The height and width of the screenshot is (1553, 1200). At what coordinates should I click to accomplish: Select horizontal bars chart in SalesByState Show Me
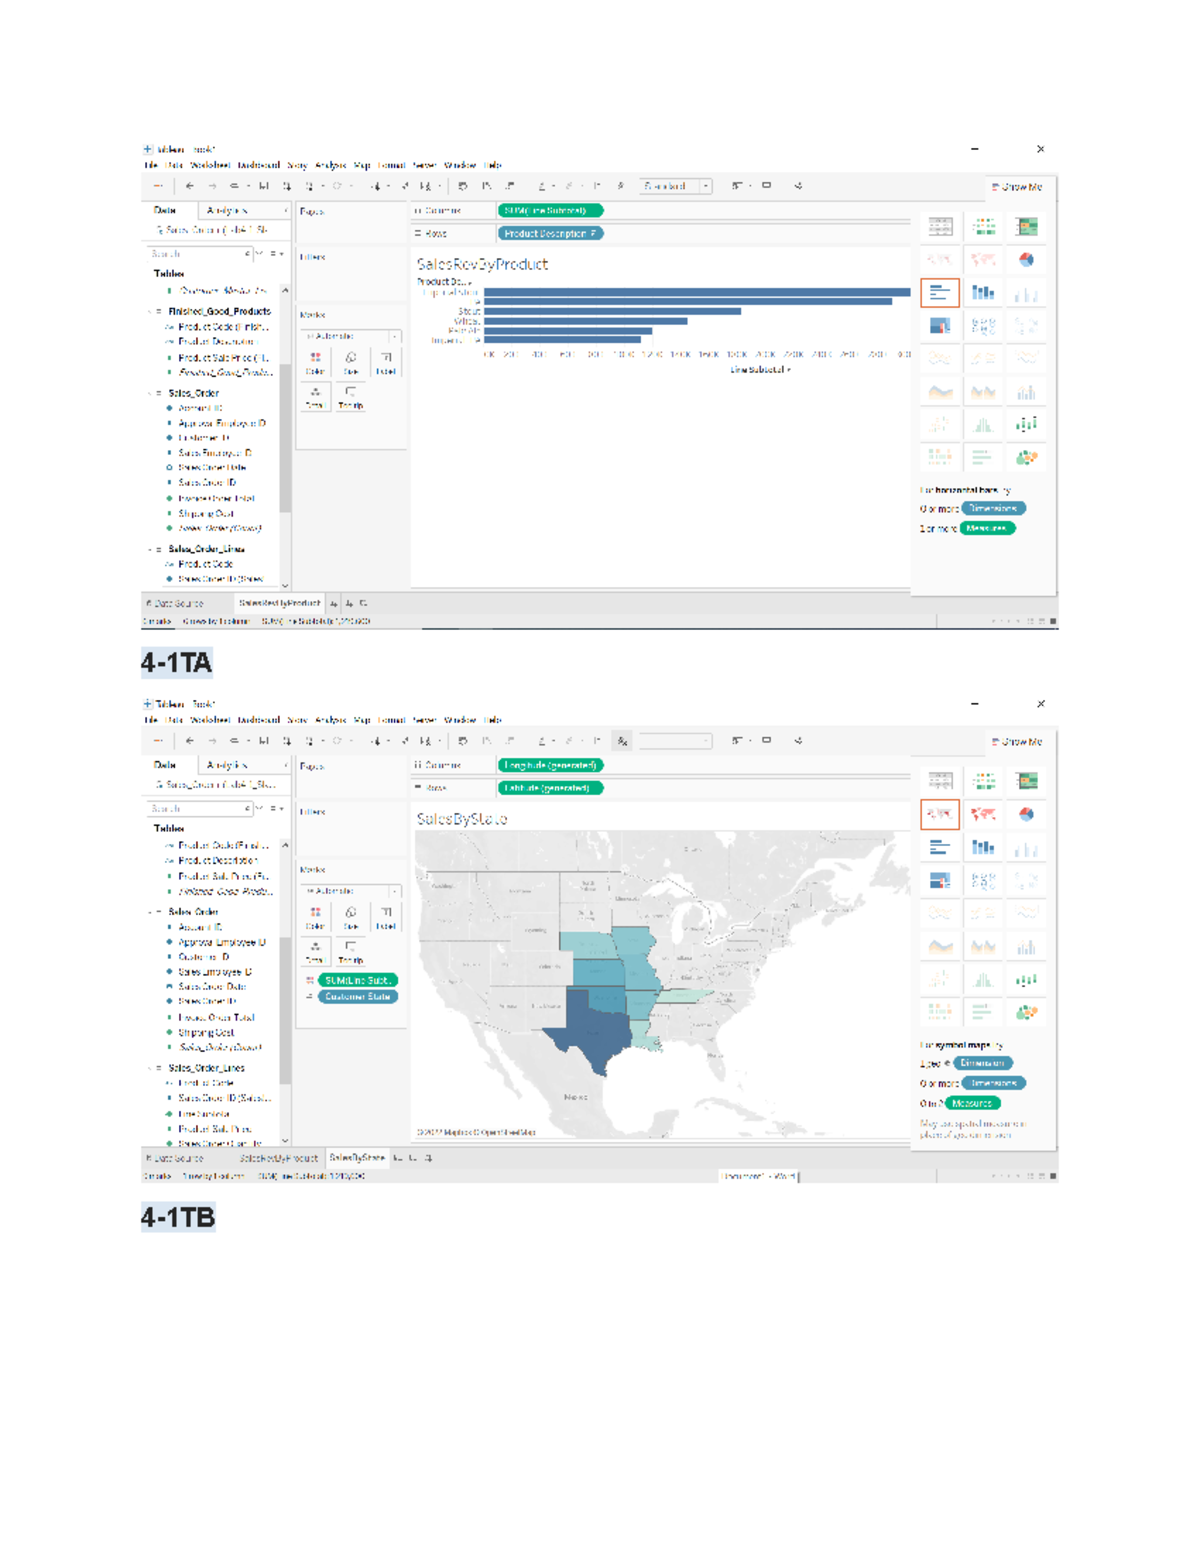(940, 848)
